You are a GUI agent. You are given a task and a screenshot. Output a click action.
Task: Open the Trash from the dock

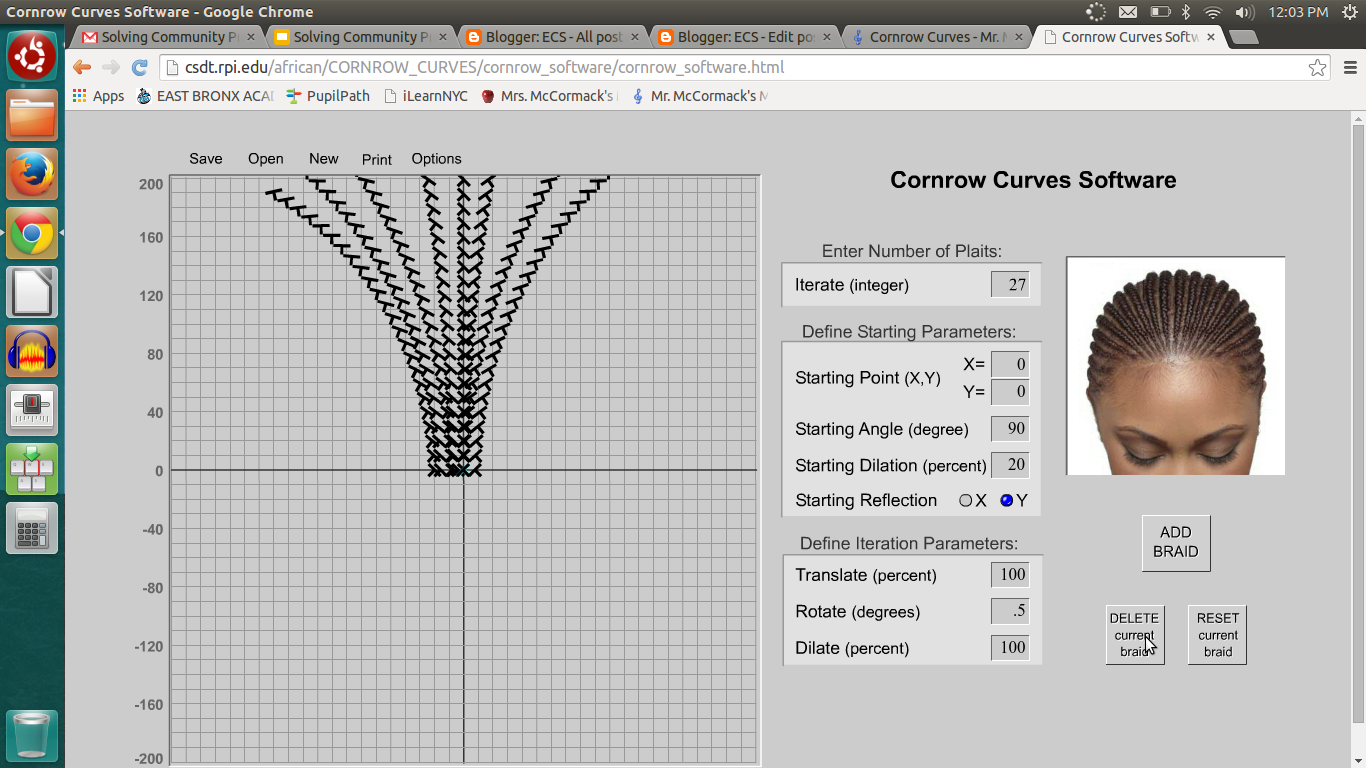pyautogui.click(x=31, y=734)
